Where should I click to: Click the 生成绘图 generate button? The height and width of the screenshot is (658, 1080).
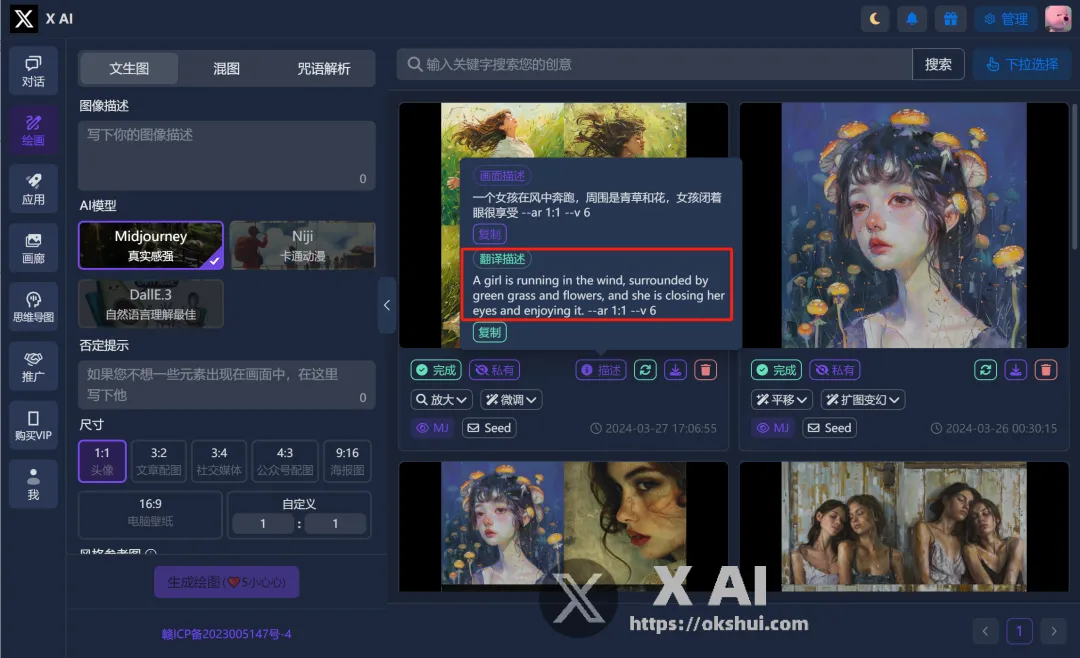226,582
